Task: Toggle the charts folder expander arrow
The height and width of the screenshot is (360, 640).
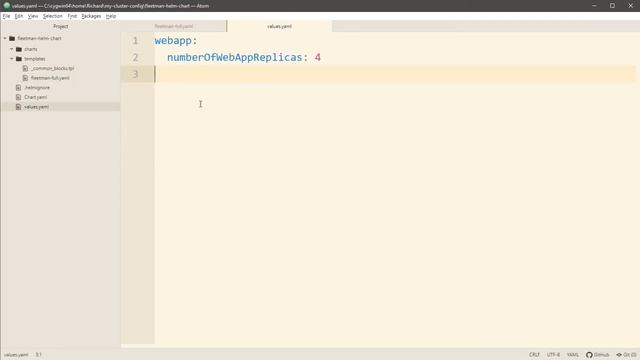Action: [12, 49]
